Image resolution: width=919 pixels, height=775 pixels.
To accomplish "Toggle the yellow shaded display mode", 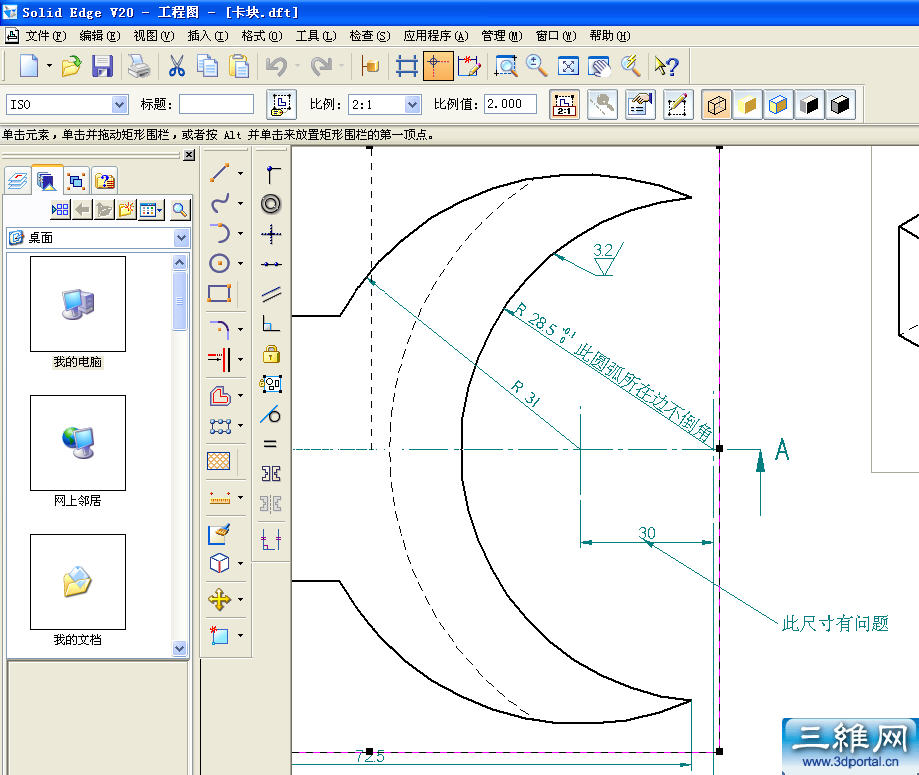I will tap(747, 105).
